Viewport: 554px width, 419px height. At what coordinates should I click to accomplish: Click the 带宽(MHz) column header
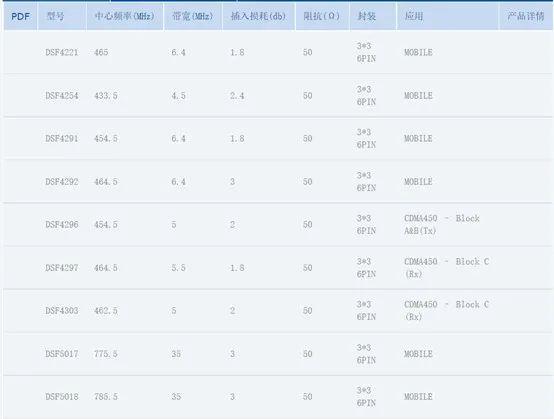tap(193, 16)
